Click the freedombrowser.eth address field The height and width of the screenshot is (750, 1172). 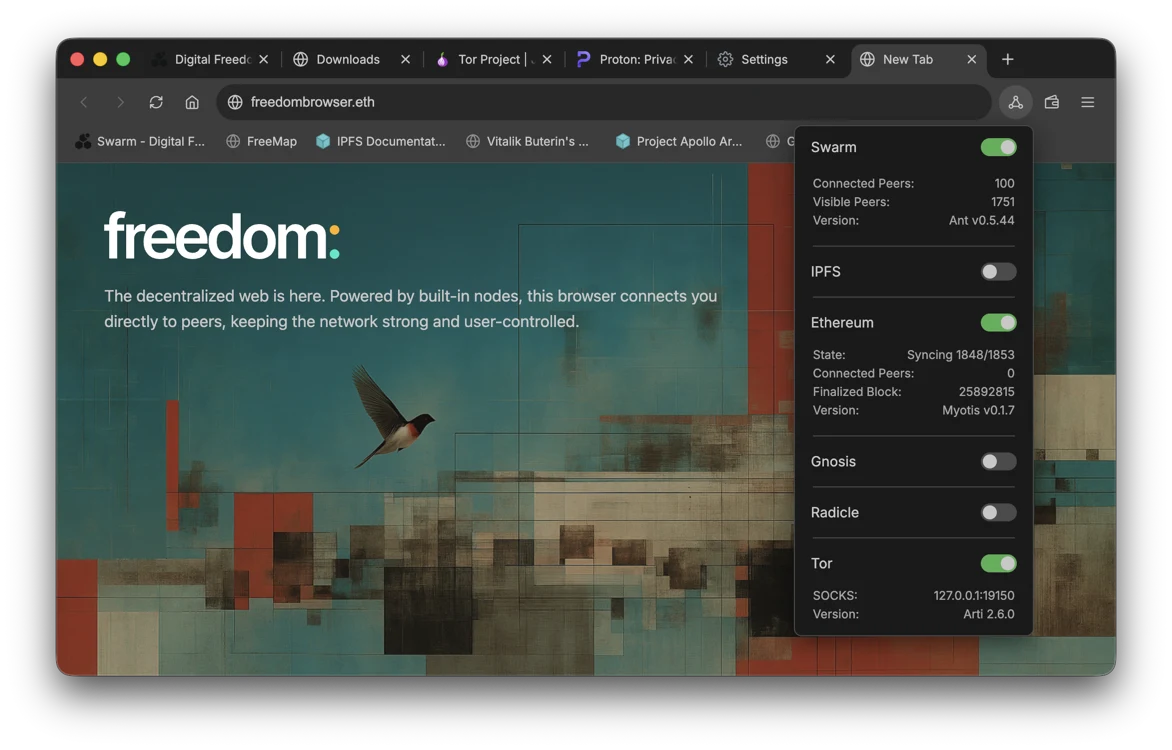pos(604,102)
